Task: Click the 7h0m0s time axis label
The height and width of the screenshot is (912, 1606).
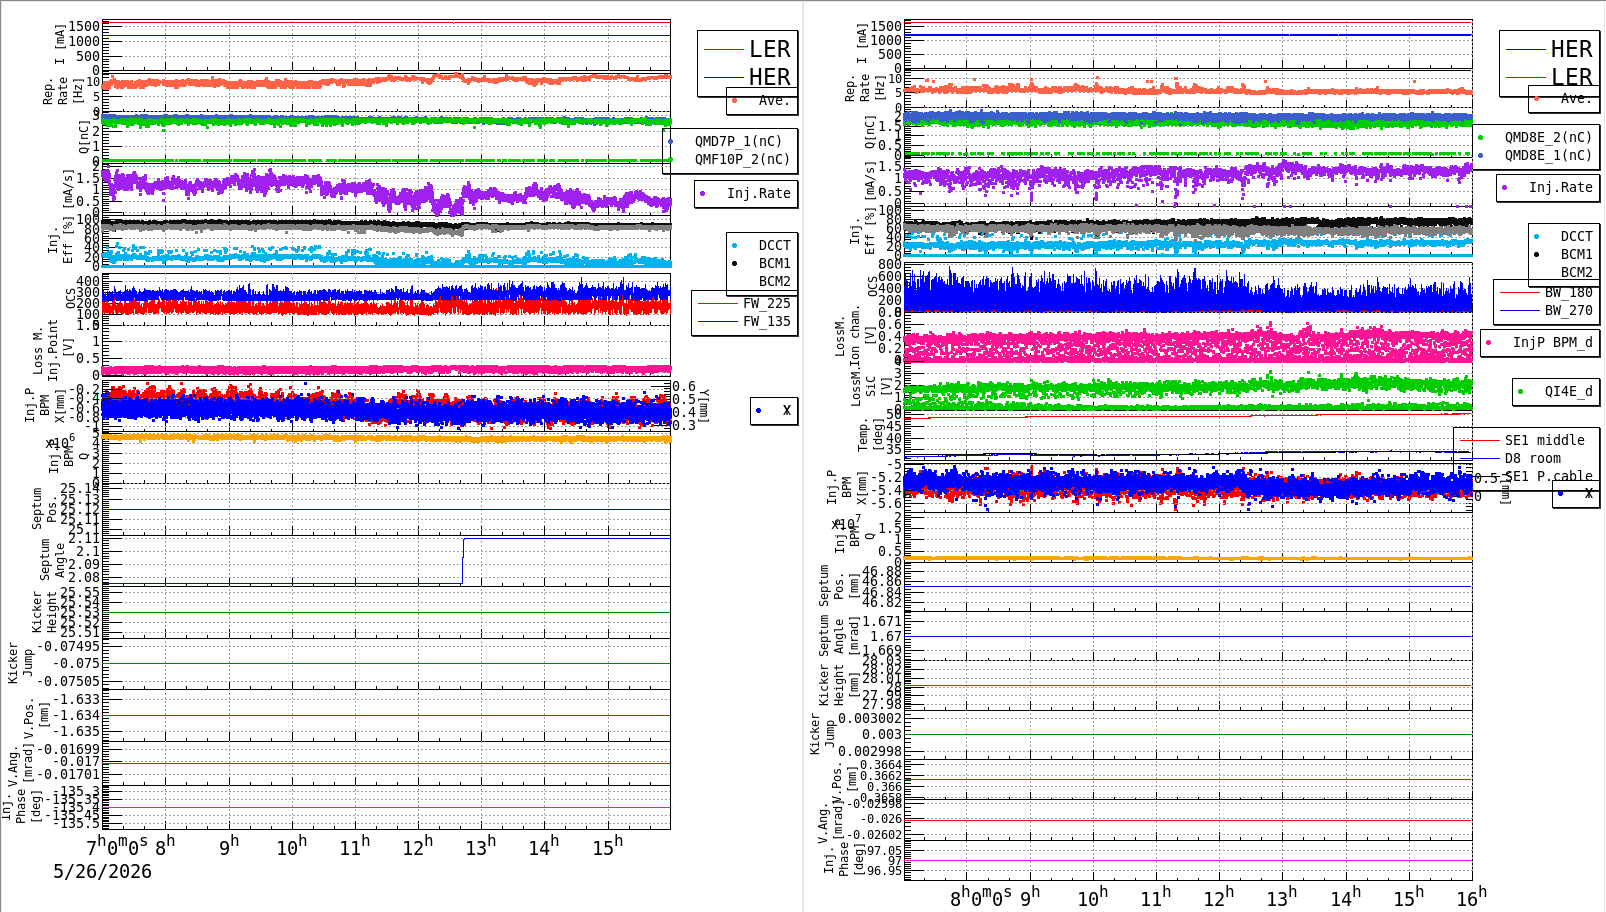Action: [118, 845]
